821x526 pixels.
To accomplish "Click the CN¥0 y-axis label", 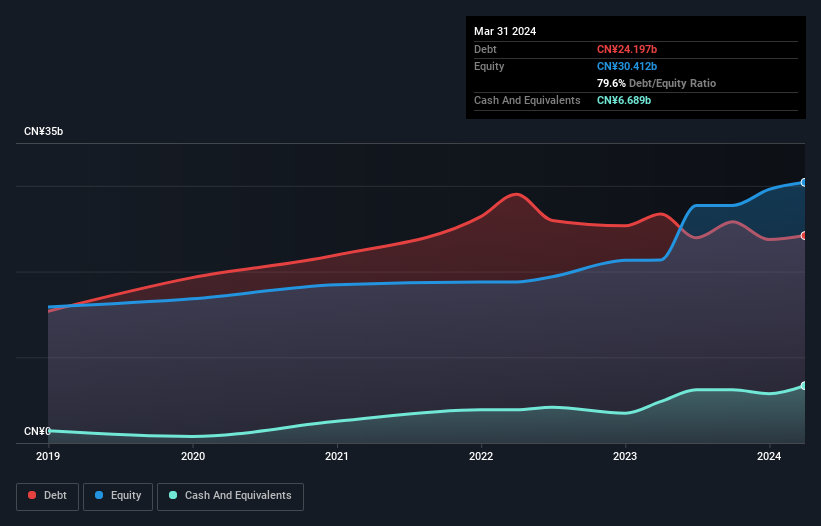I will pos(37,431).
